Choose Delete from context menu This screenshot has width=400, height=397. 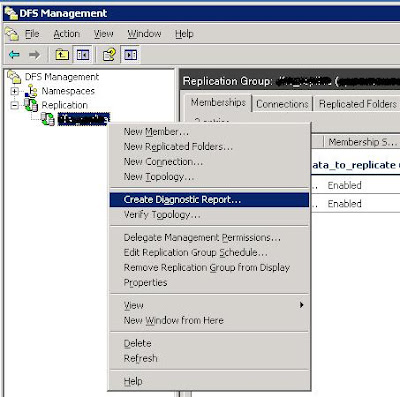[209, 343]
